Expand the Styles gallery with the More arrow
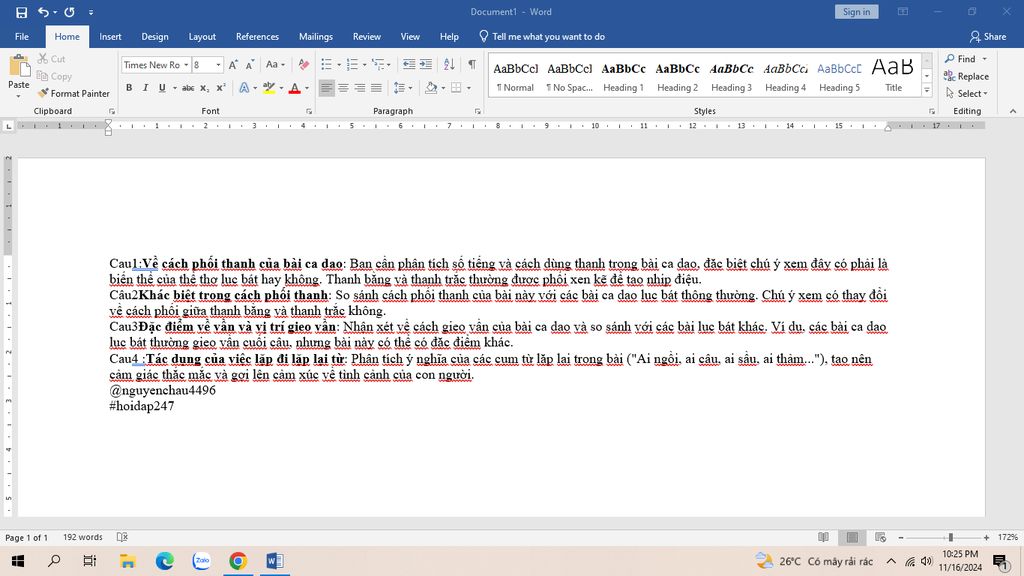The height and width of the screenshot is (576, 1024). (926, 90)
